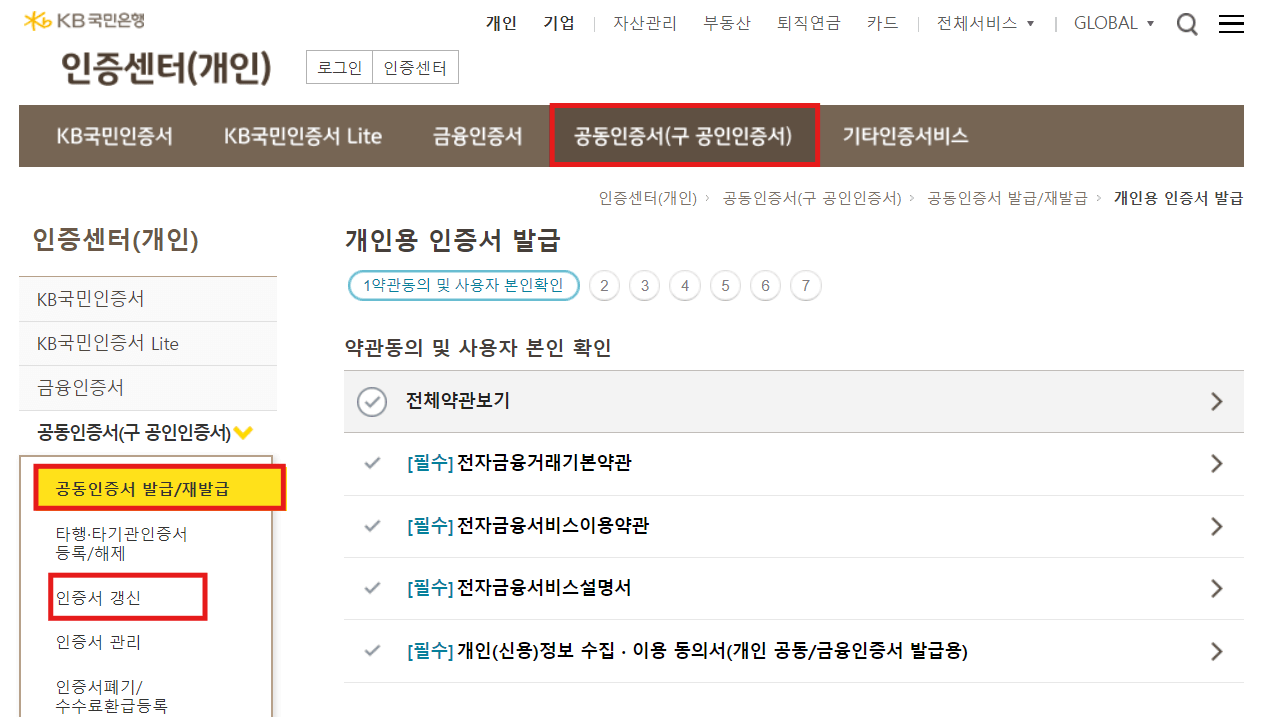1270x717 pixels.
Task: Select 타행·타기관인증서 등록/해제 in the sidebar
Action: pyautogui.click(x=122, y=543)
